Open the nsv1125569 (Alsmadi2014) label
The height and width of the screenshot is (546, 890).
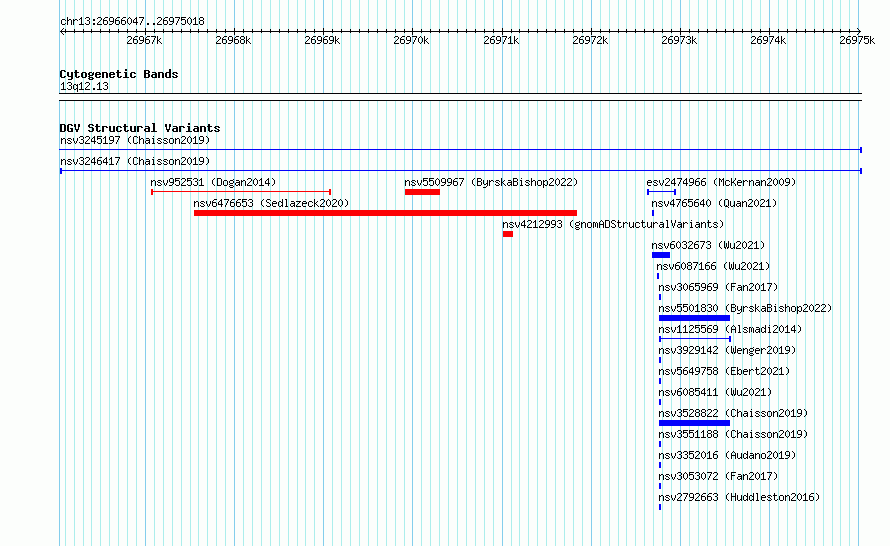(730, 329)
